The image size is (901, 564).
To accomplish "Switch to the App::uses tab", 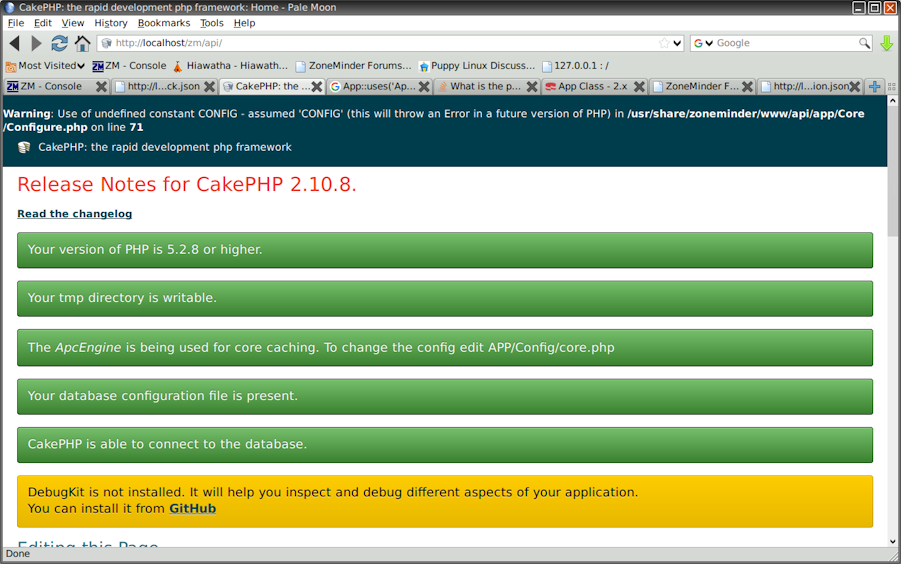I will 374,86.
